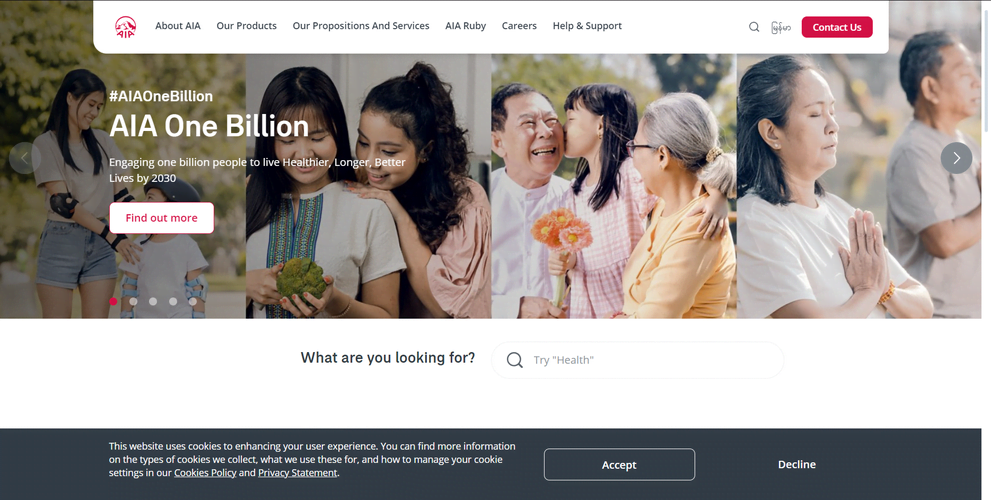Expand the Our Products menu
991x500 pixels.
point(246,26)
